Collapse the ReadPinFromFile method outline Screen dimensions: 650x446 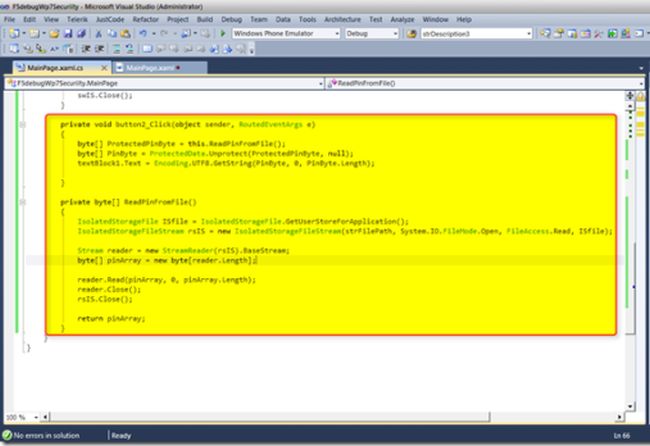pyautogui.click(x=23, y=201)
